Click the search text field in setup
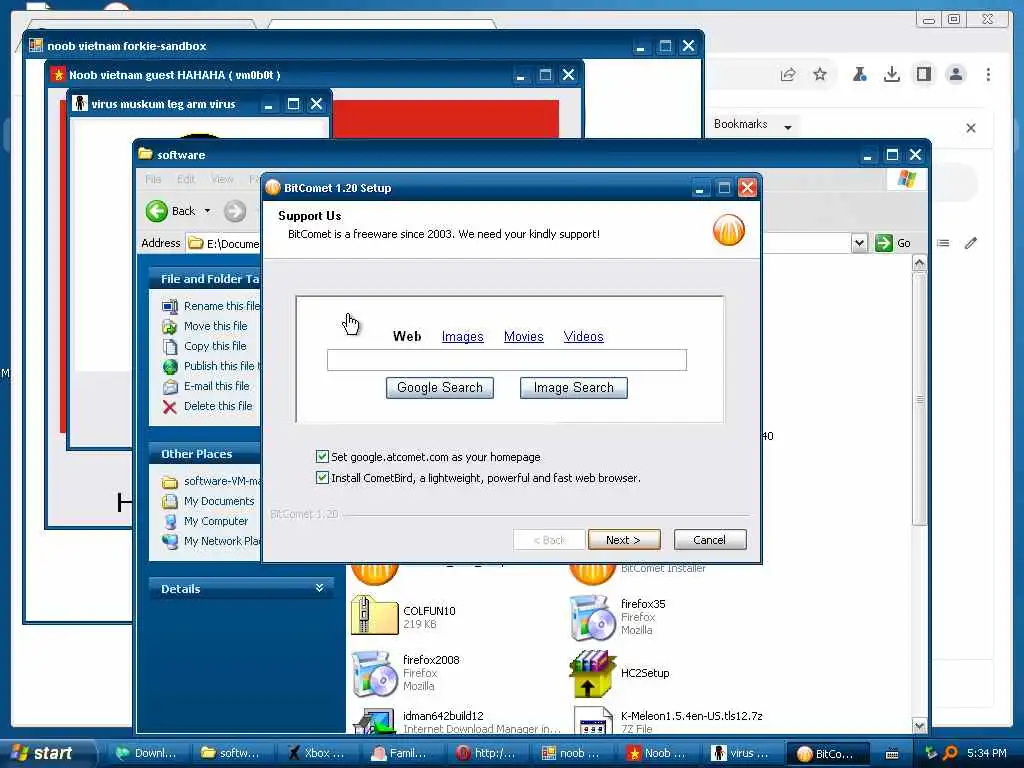Viewport: 1024px width, 768px height. point(507,360)
